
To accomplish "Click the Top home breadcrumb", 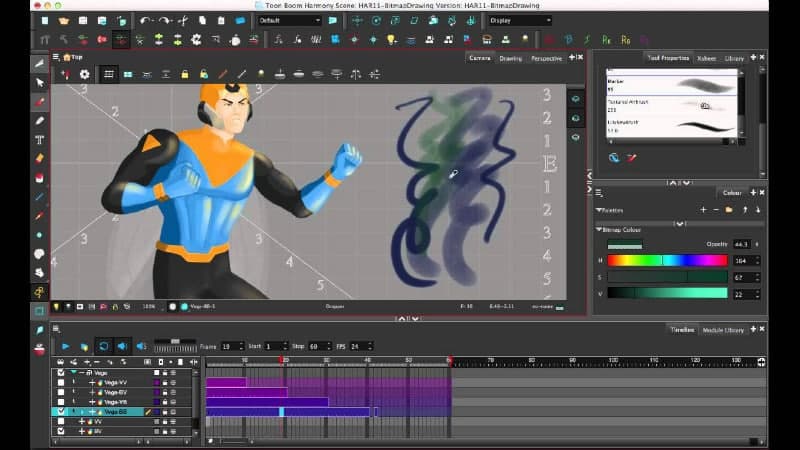I will 72,57.
